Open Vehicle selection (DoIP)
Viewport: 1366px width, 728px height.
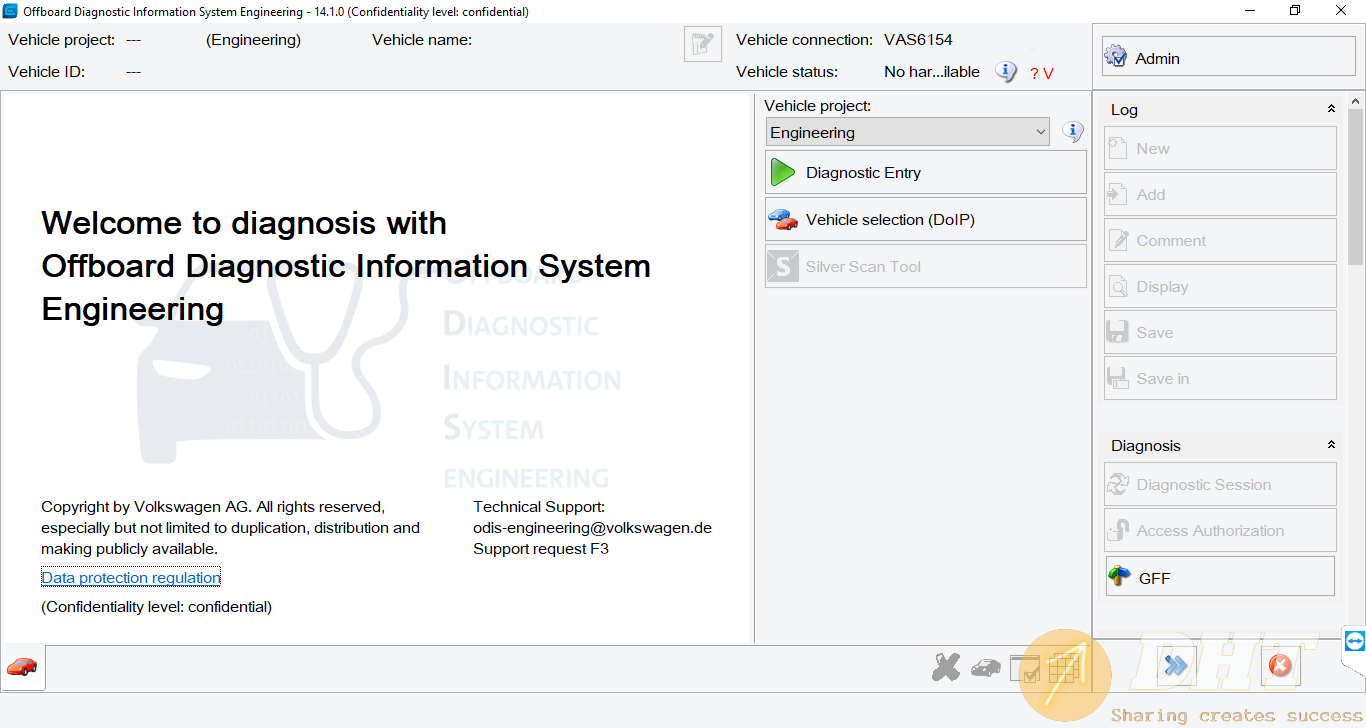click(x=925, y=220)
